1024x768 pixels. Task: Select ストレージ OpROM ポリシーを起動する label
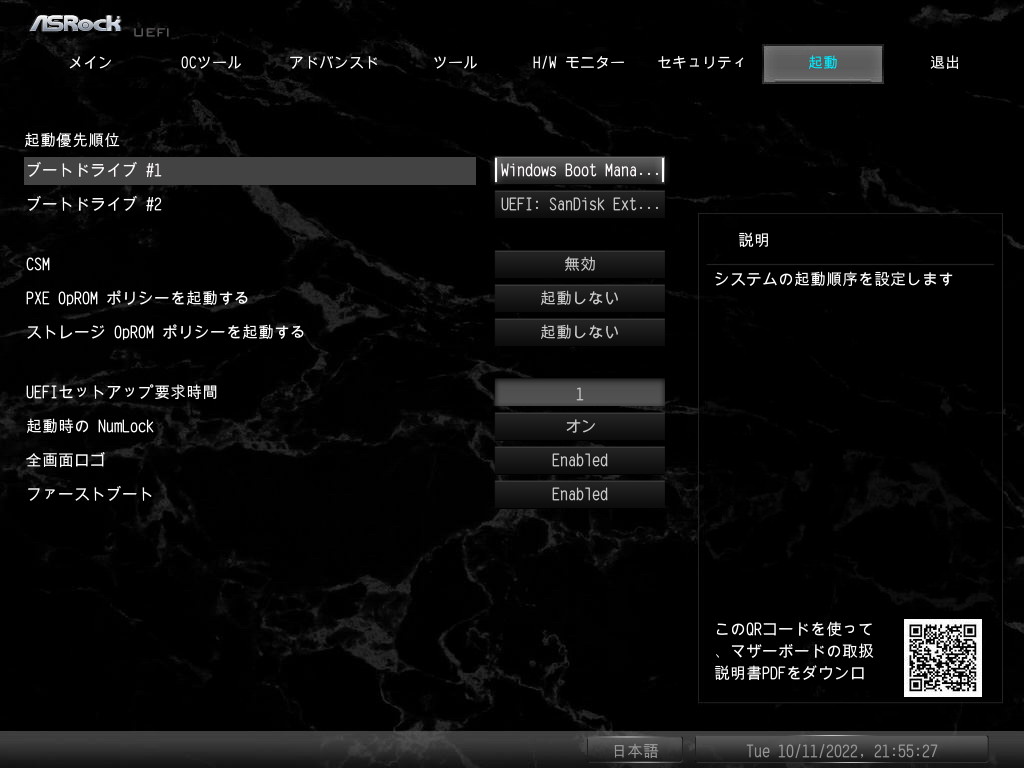[x=165, y=332]
